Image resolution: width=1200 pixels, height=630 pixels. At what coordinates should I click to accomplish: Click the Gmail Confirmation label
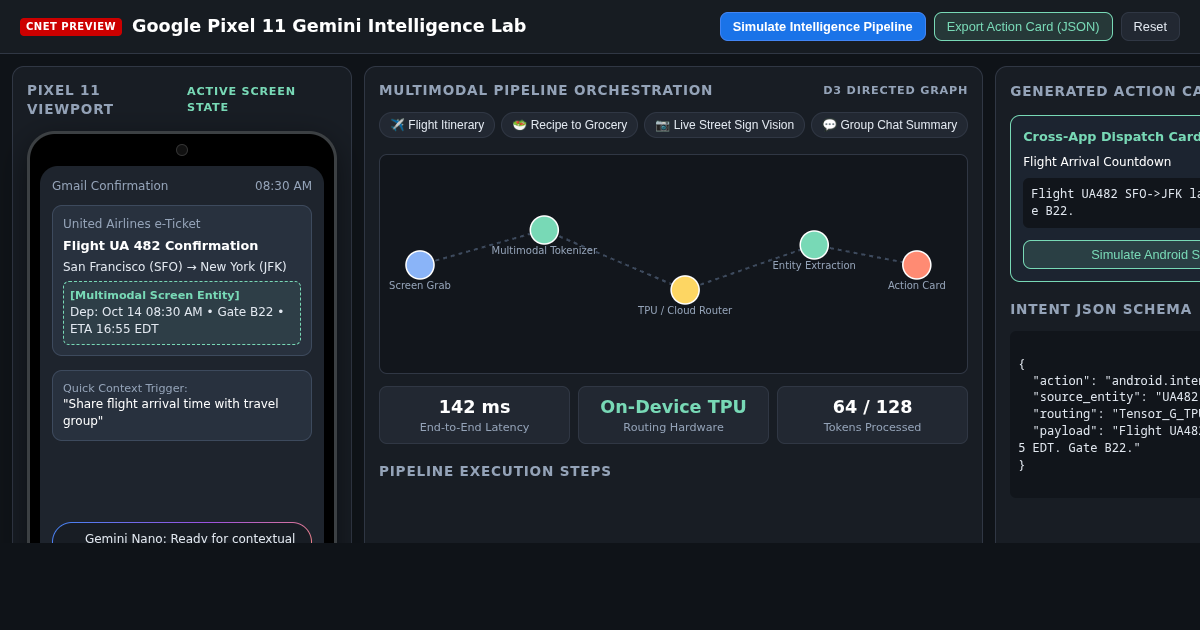tap(110, 186)
